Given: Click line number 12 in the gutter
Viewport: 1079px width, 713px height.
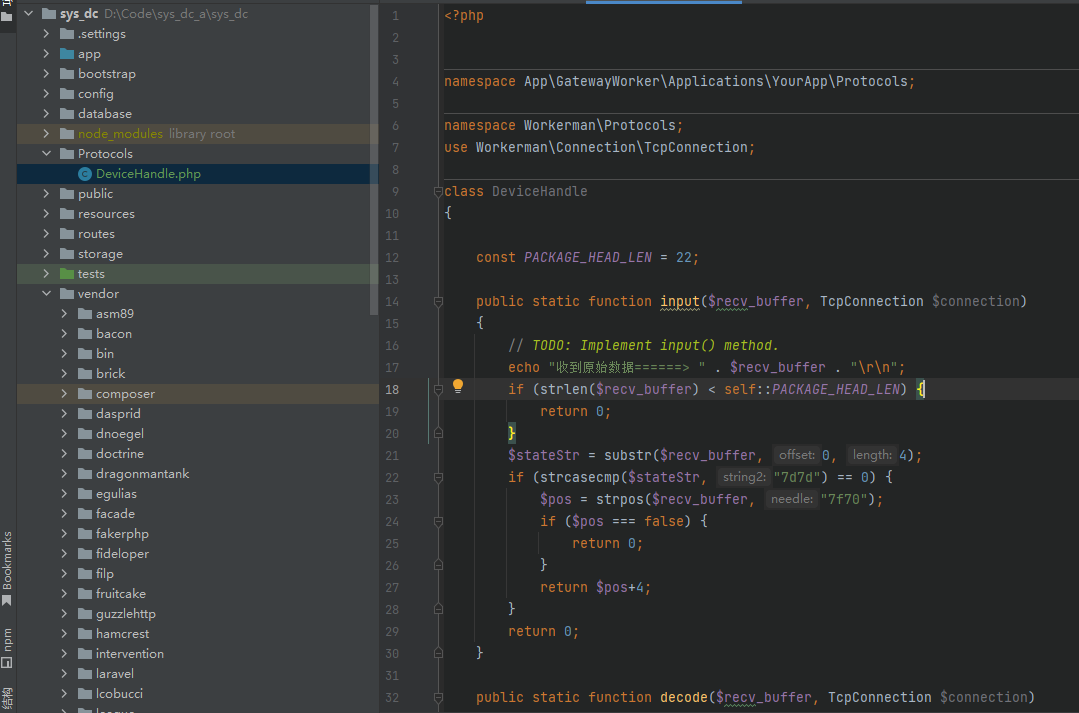Looking at the screenshot, I should pyautogui.click(x=392, y=257).
